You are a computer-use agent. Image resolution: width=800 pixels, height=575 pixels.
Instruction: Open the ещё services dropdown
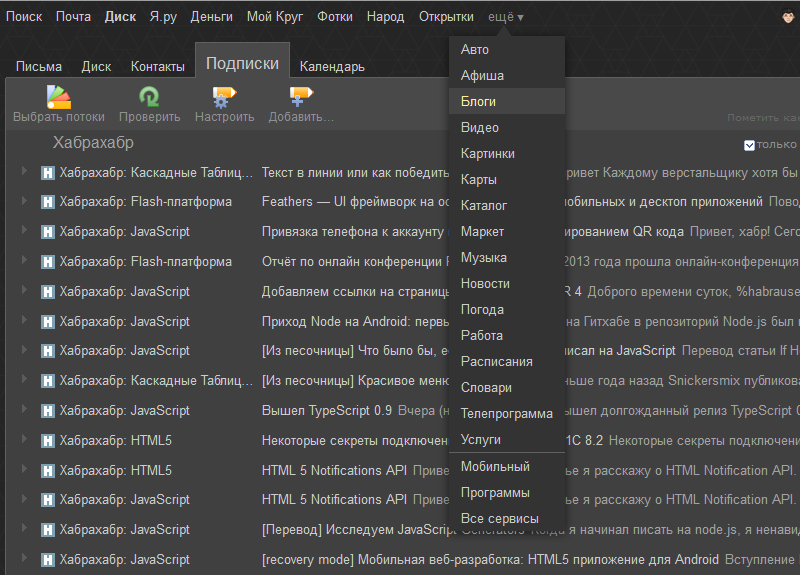point(505,17)
